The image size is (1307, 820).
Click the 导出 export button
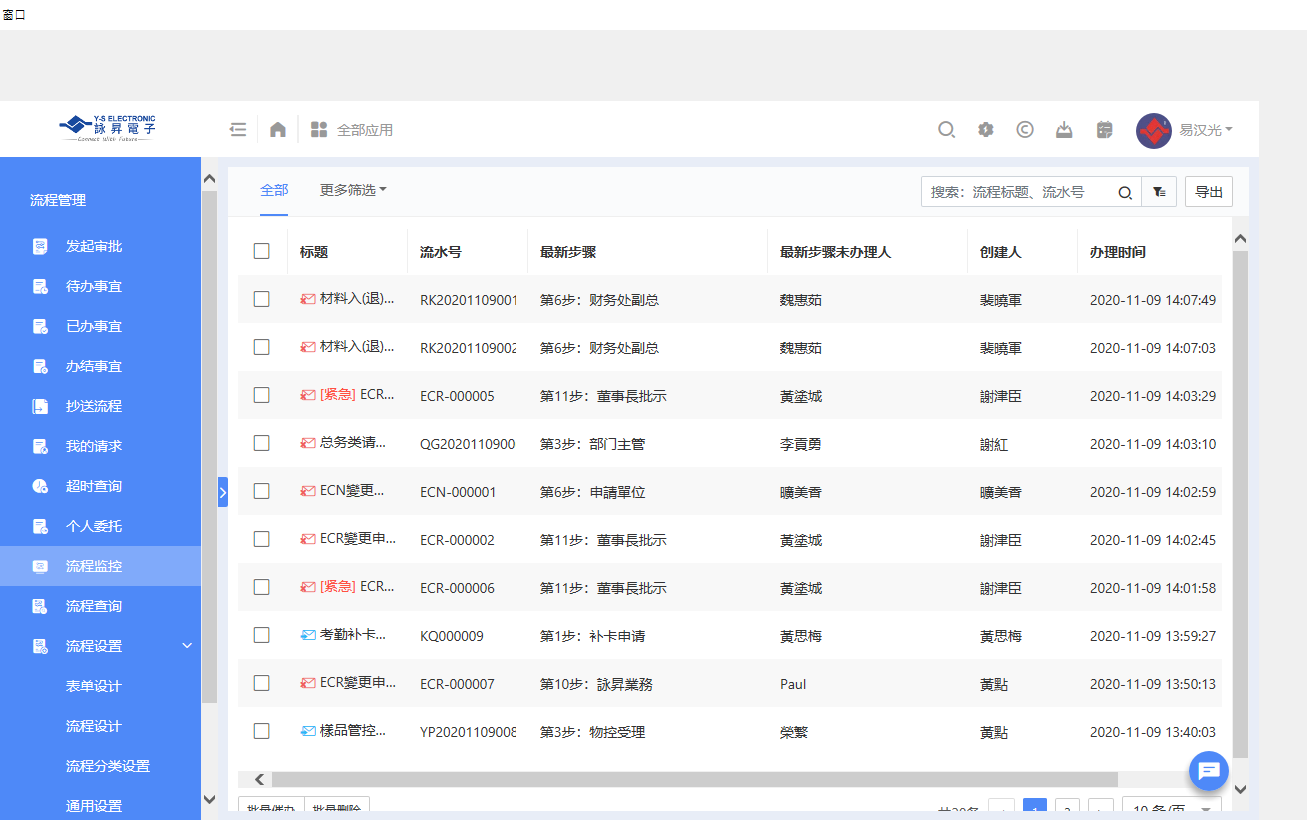1209,192
